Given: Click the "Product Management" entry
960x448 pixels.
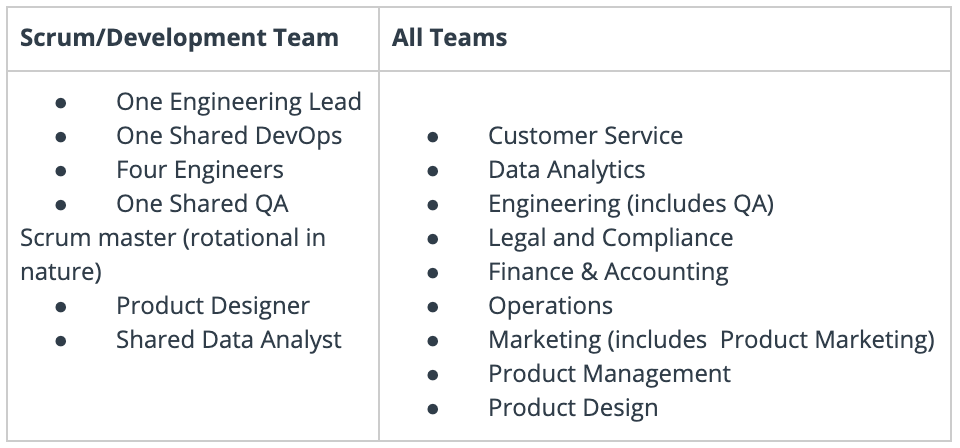Looking at the screenshot, I should tap(609, 374).
